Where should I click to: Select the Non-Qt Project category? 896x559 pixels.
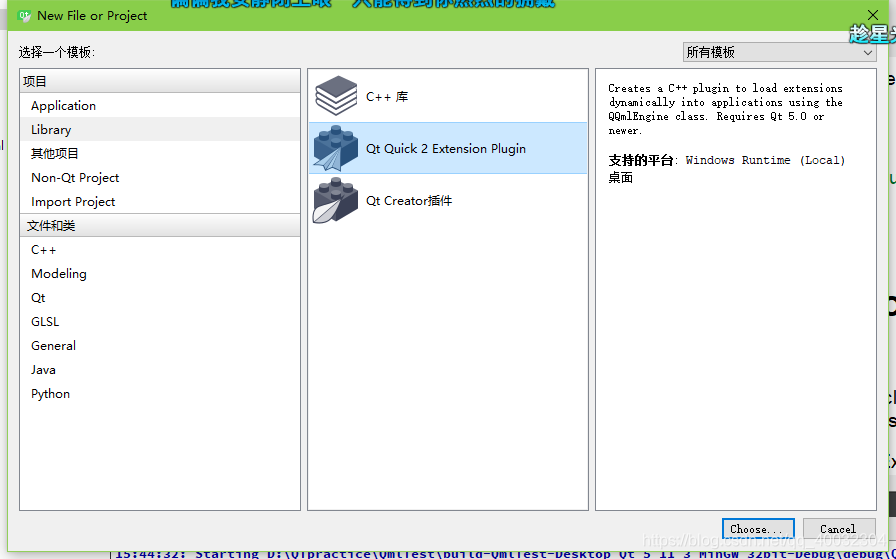160,177
